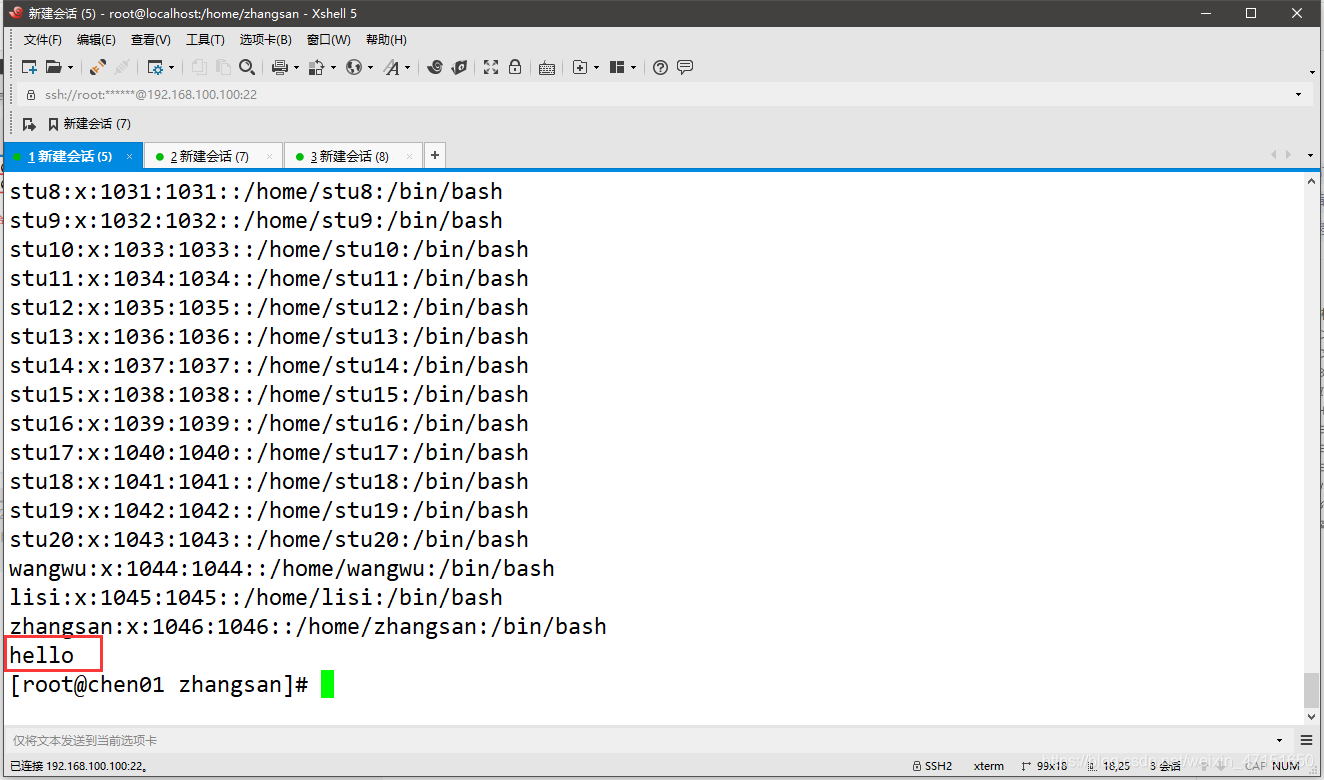1324x780 pixels.
Task: Click 99x18 terminal size in status bar
Action: (x=1044, y=766)
